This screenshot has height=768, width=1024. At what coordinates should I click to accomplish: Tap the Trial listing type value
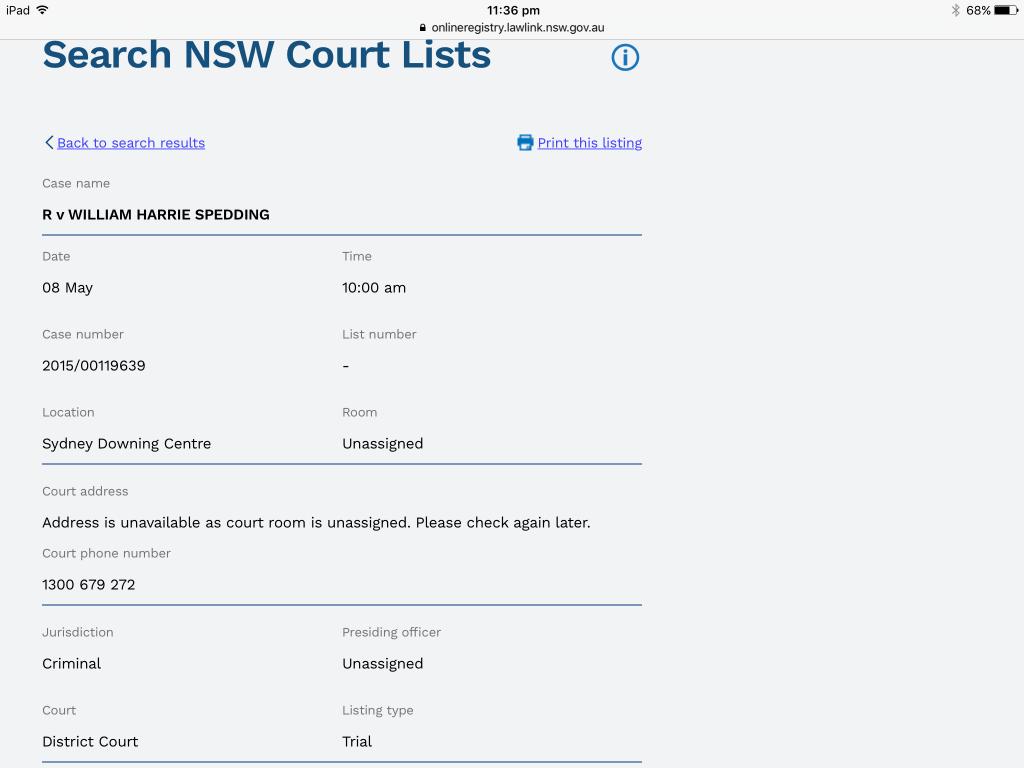(x=357, y=742)
